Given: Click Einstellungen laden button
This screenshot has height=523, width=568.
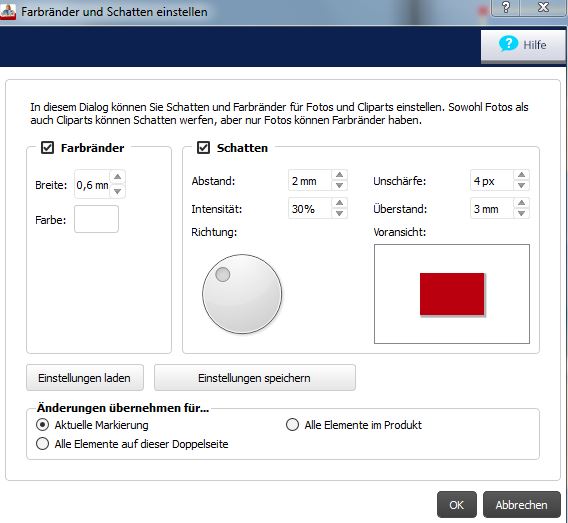Looking at the screenshot, I should coord(85,378).
